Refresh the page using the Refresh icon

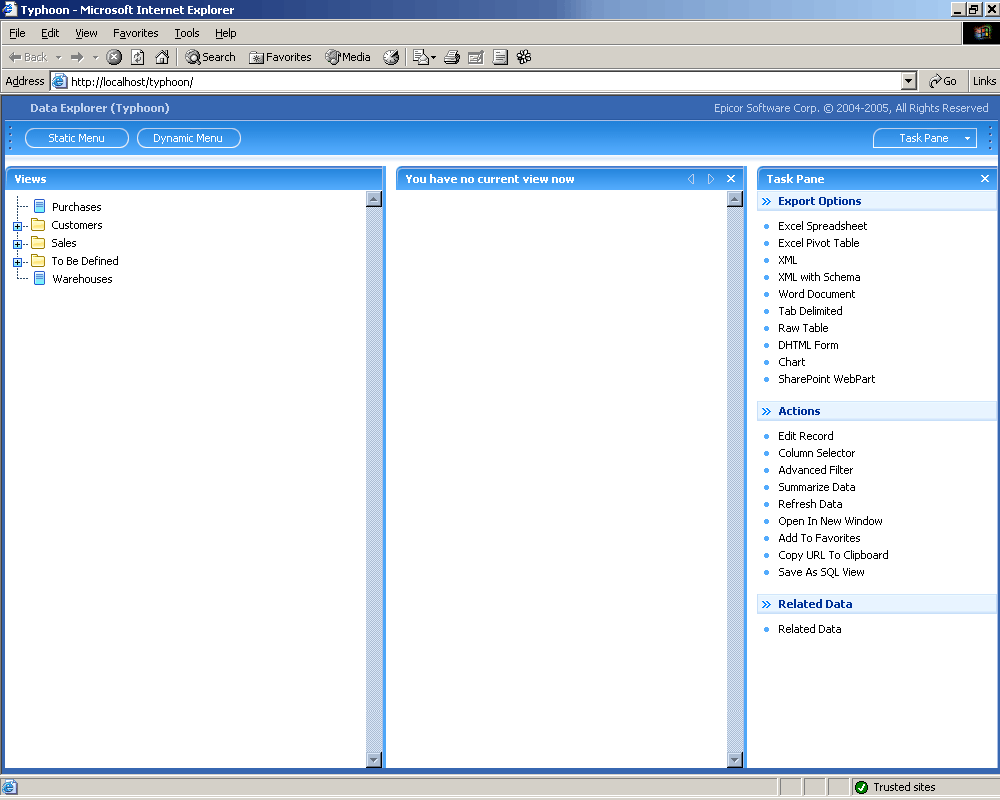click(138, 57)
